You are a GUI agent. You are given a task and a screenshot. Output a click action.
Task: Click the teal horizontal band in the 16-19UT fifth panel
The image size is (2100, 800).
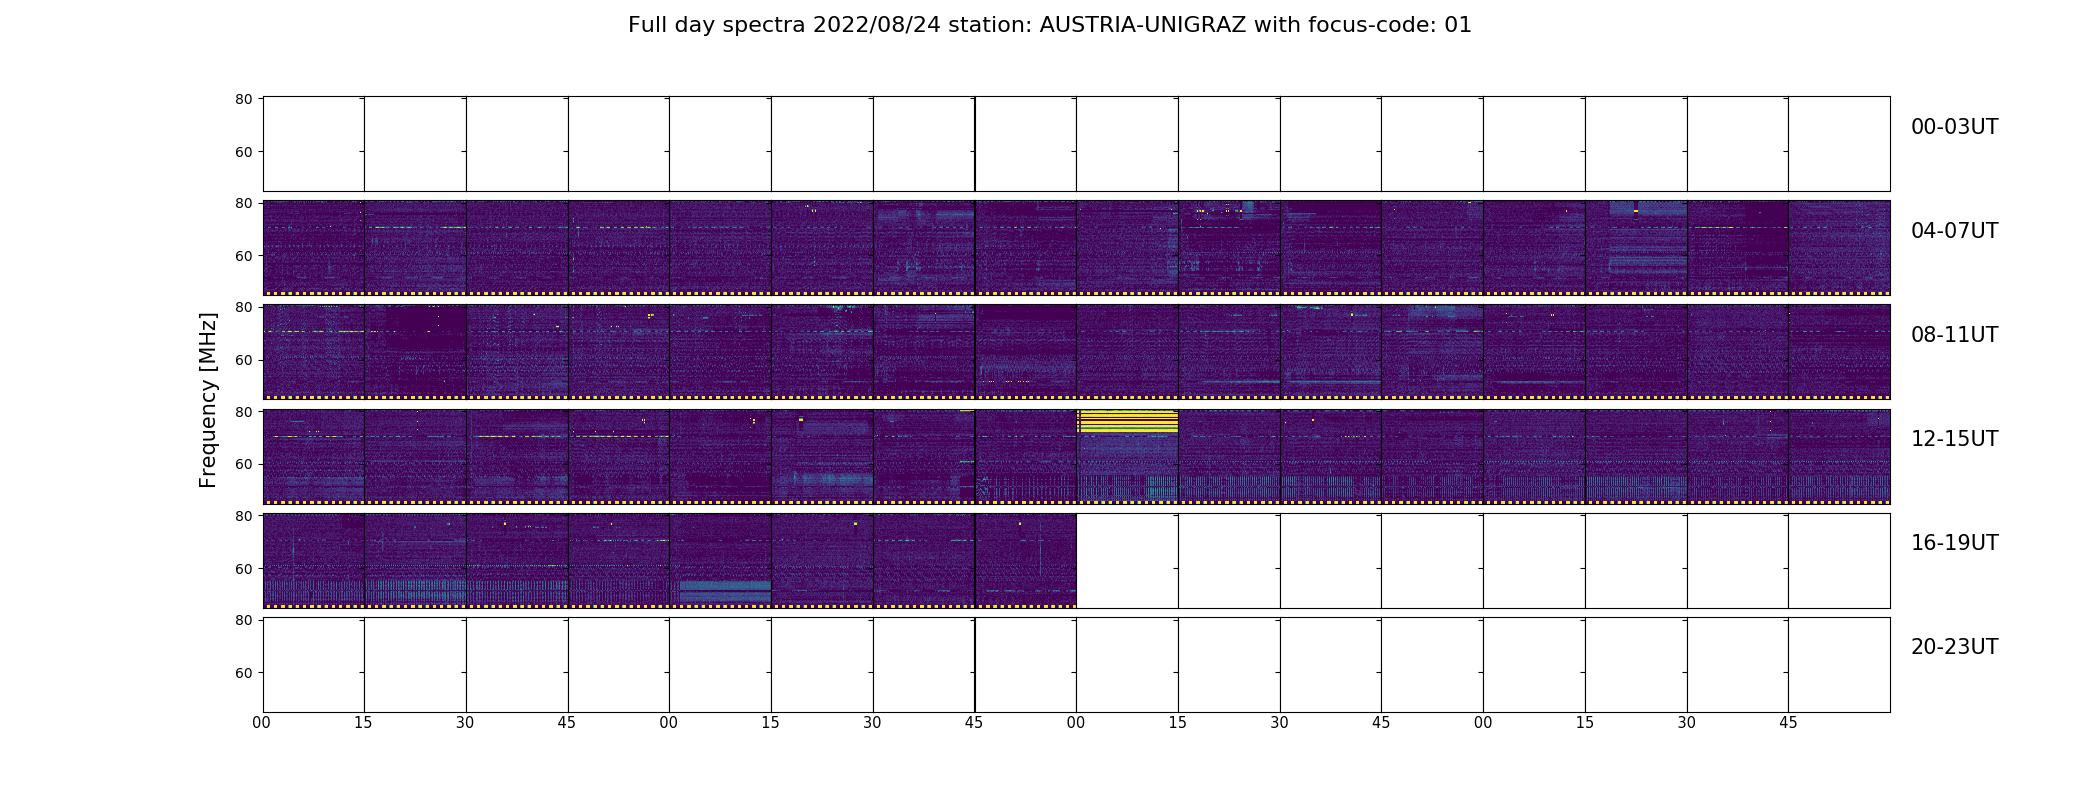tap(725, 591)
